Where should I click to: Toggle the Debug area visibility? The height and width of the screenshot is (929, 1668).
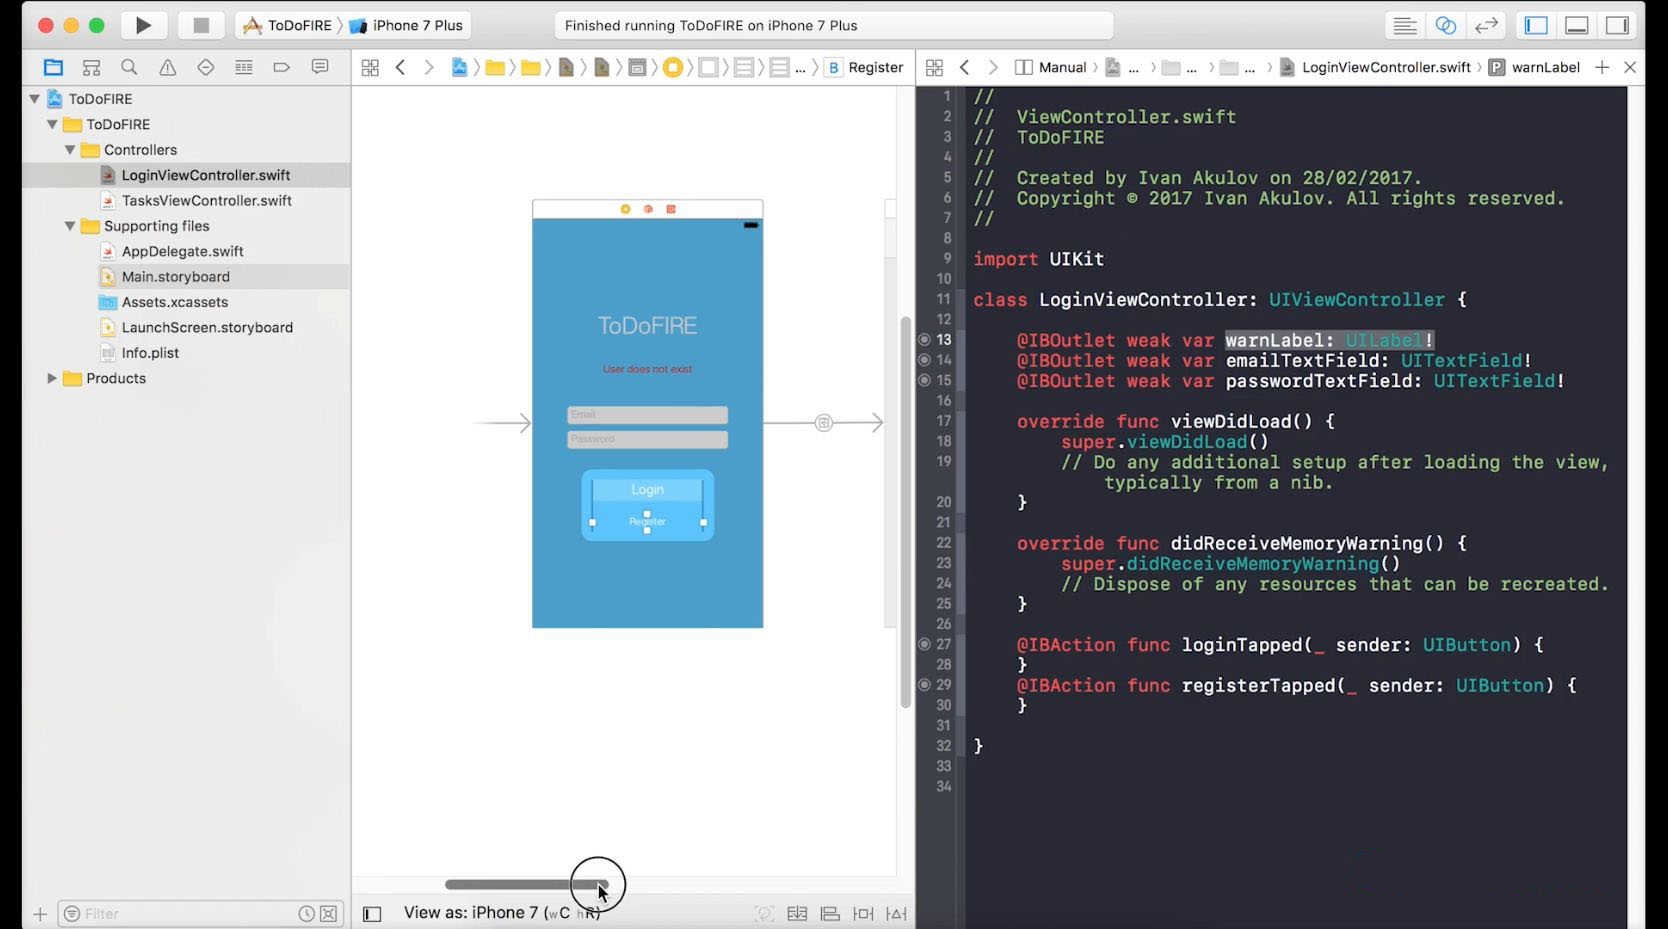(x=1577, y=25)
